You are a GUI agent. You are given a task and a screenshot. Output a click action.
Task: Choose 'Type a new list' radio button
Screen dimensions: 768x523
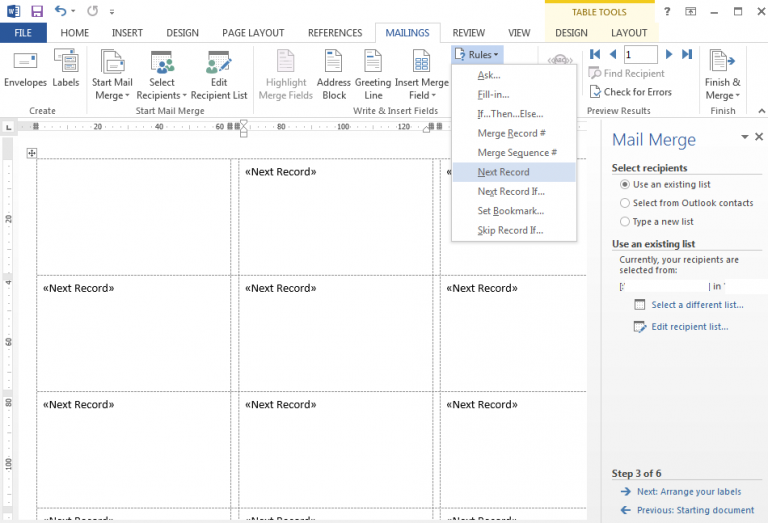625,221
